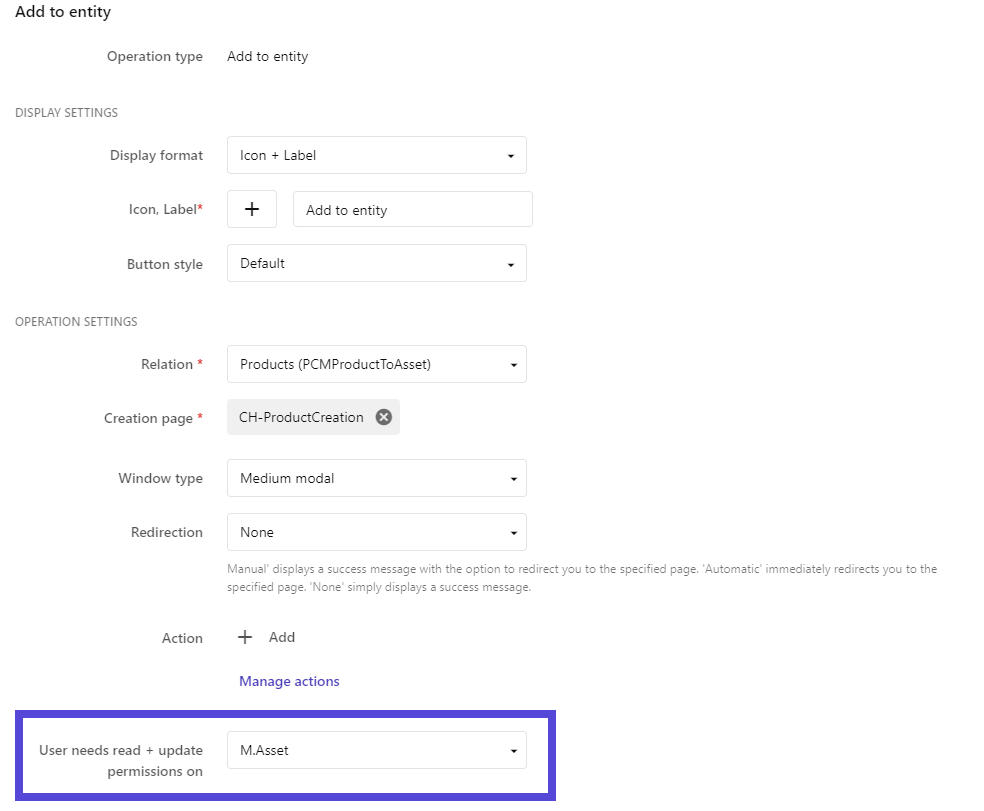Open the Window type dropdown showing Medium modal
The image size is (984, 811).
[377, 478]
